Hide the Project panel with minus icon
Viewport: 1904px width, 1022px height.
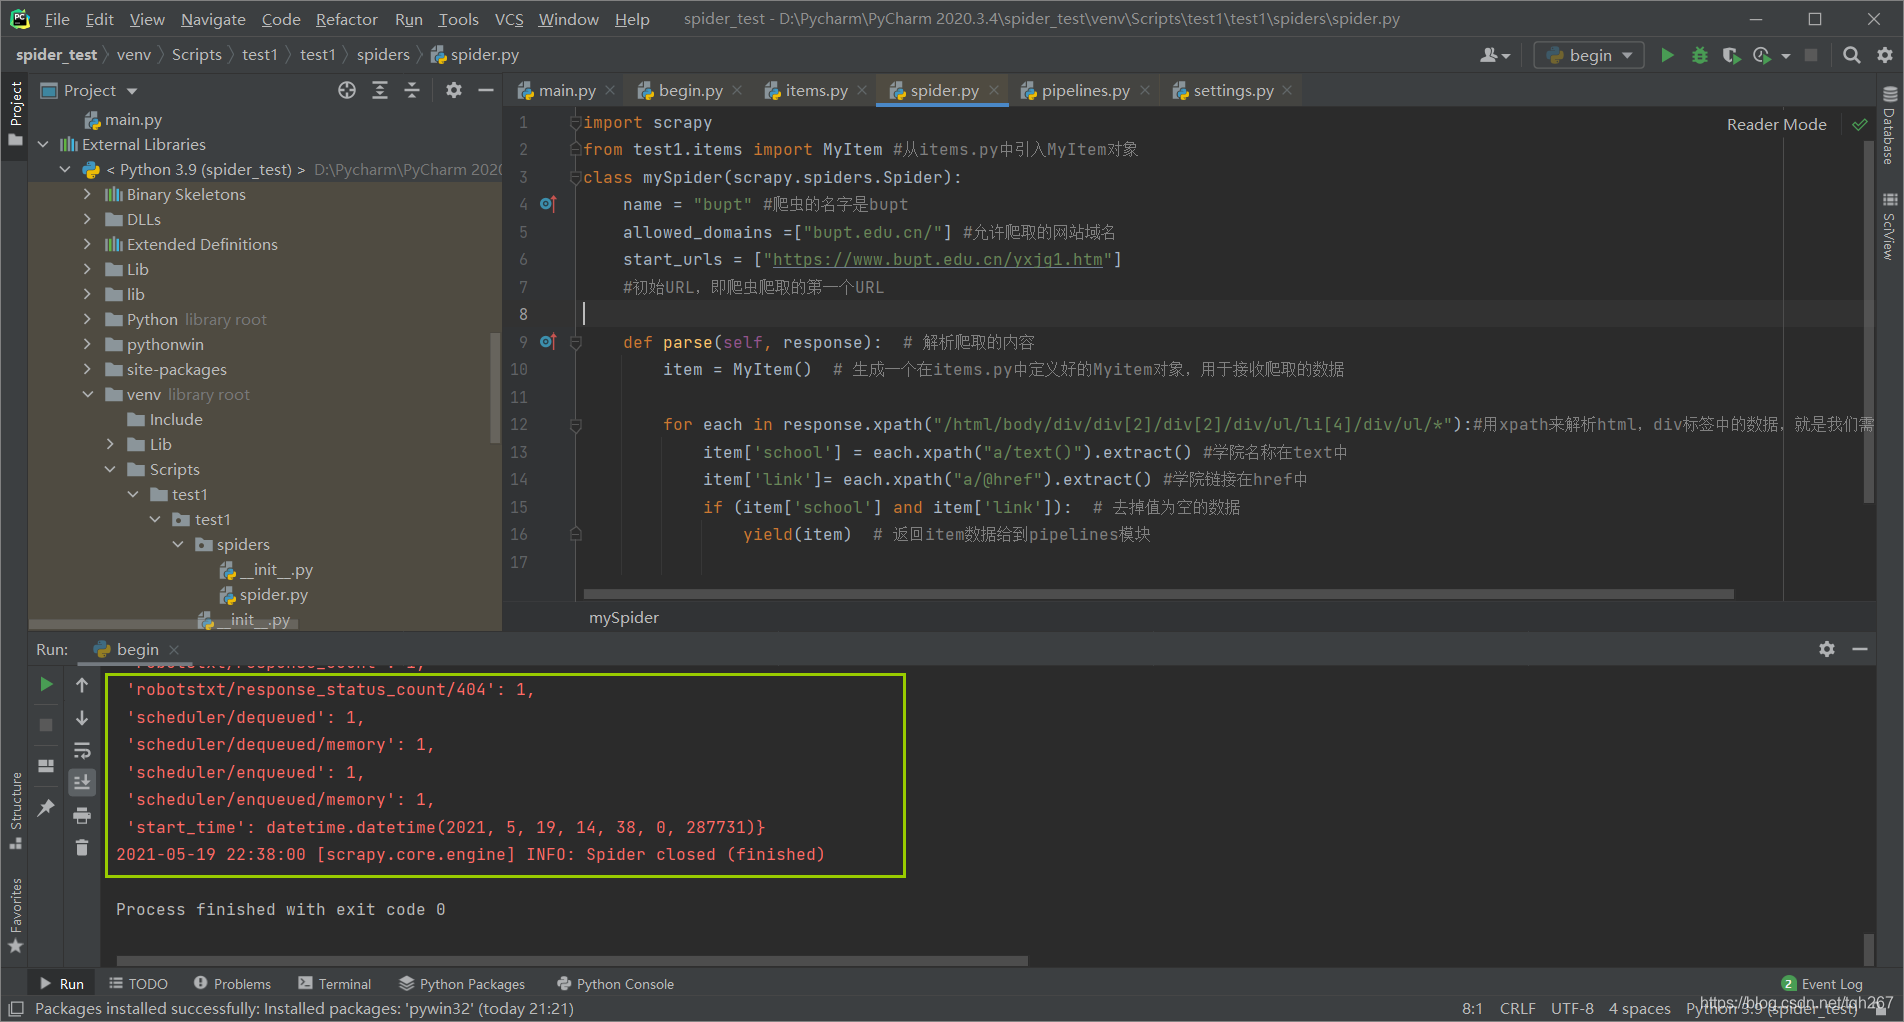pos(486,91)
